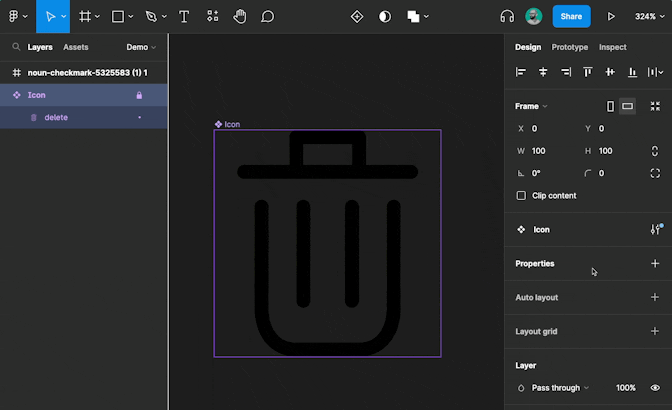This screenshot has width=672, height=410.
Task: Add auto layout to Icon
Action: 655,297
